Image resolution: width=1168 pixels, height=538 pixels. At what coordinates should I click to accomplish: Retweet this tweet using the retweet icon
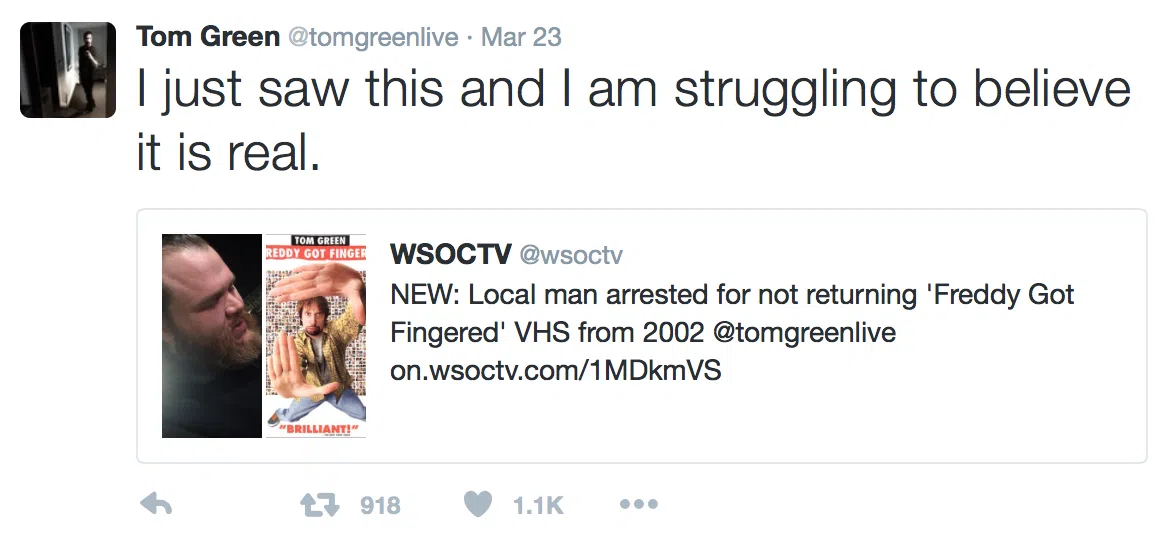coord(320,505)
